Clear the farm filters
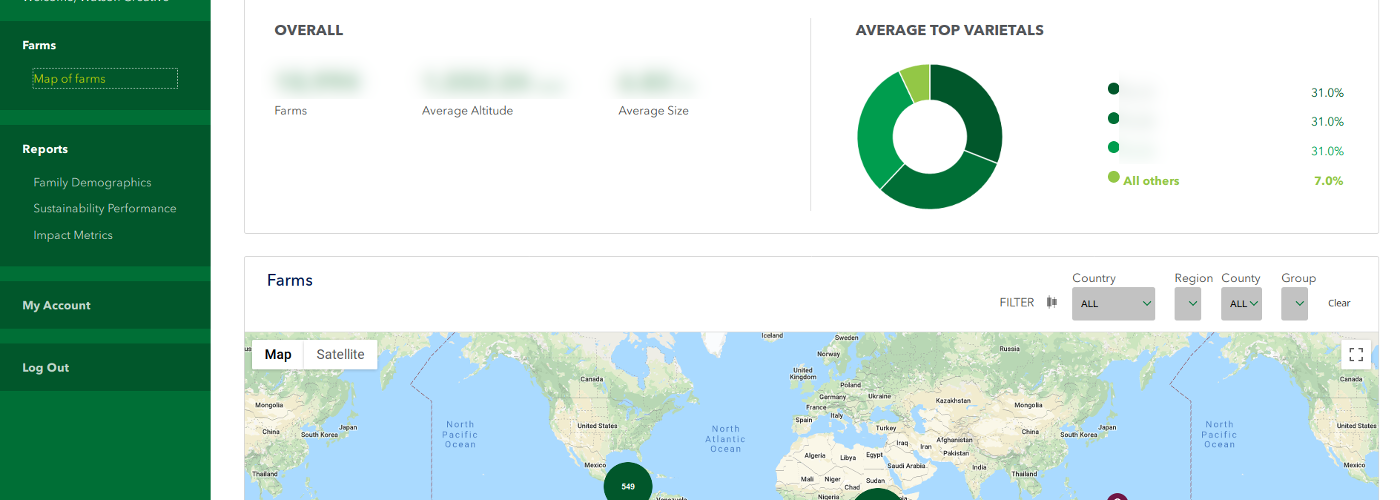1400x500 pixels. click(x=1338, y=303)
